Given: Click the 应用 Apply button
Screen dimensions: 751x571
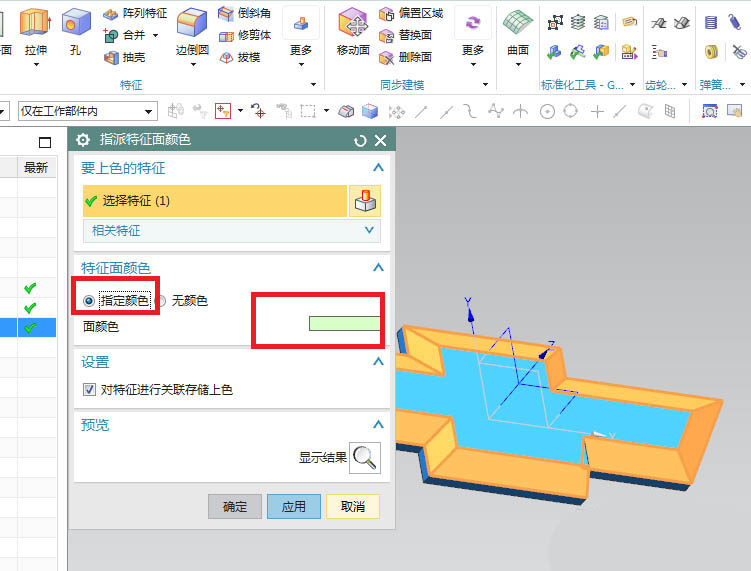Looking at the screenshot, I should point(294,507).
